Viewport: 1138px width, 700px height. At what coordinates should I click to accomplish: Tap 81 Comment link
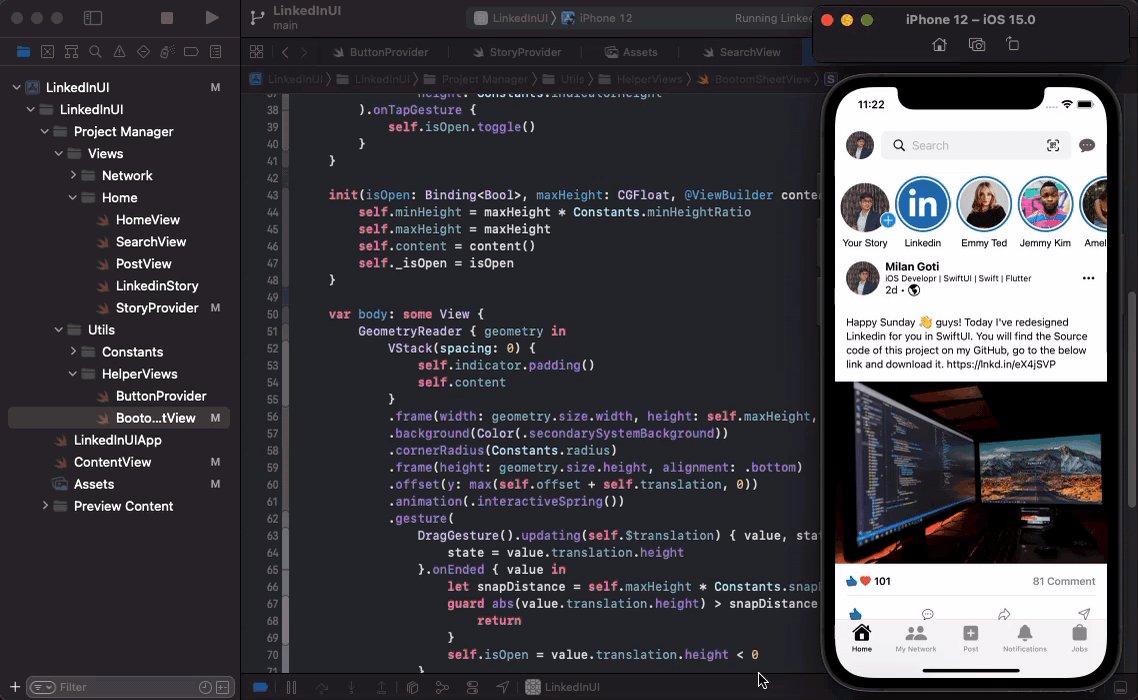[x=1063, y=581]
